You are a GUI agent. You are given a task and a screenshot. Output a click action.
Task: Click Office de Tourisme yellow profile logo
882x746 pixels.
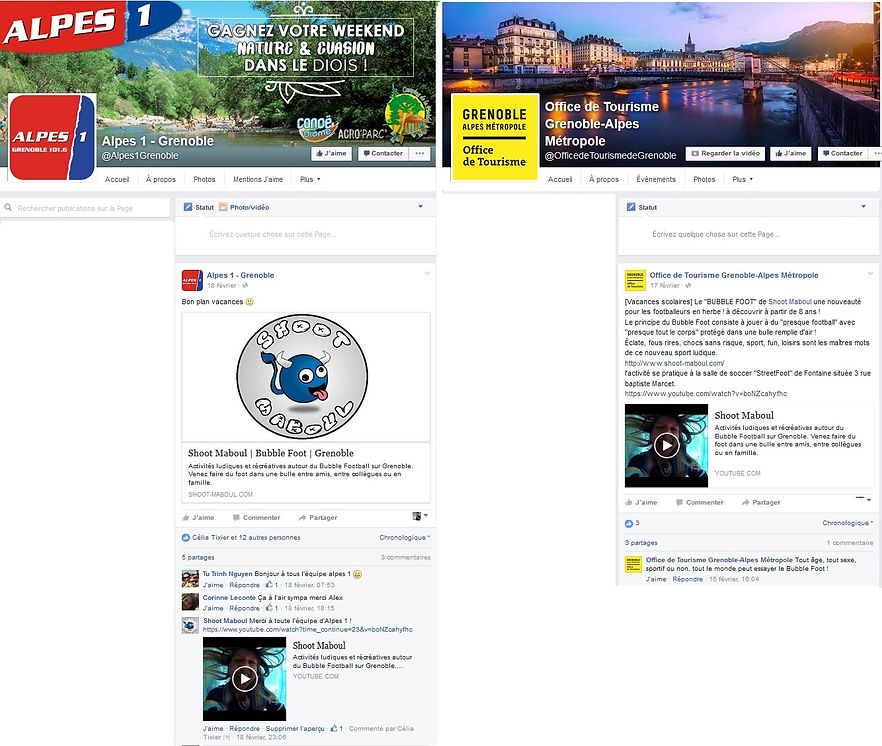tap(495, 138)
